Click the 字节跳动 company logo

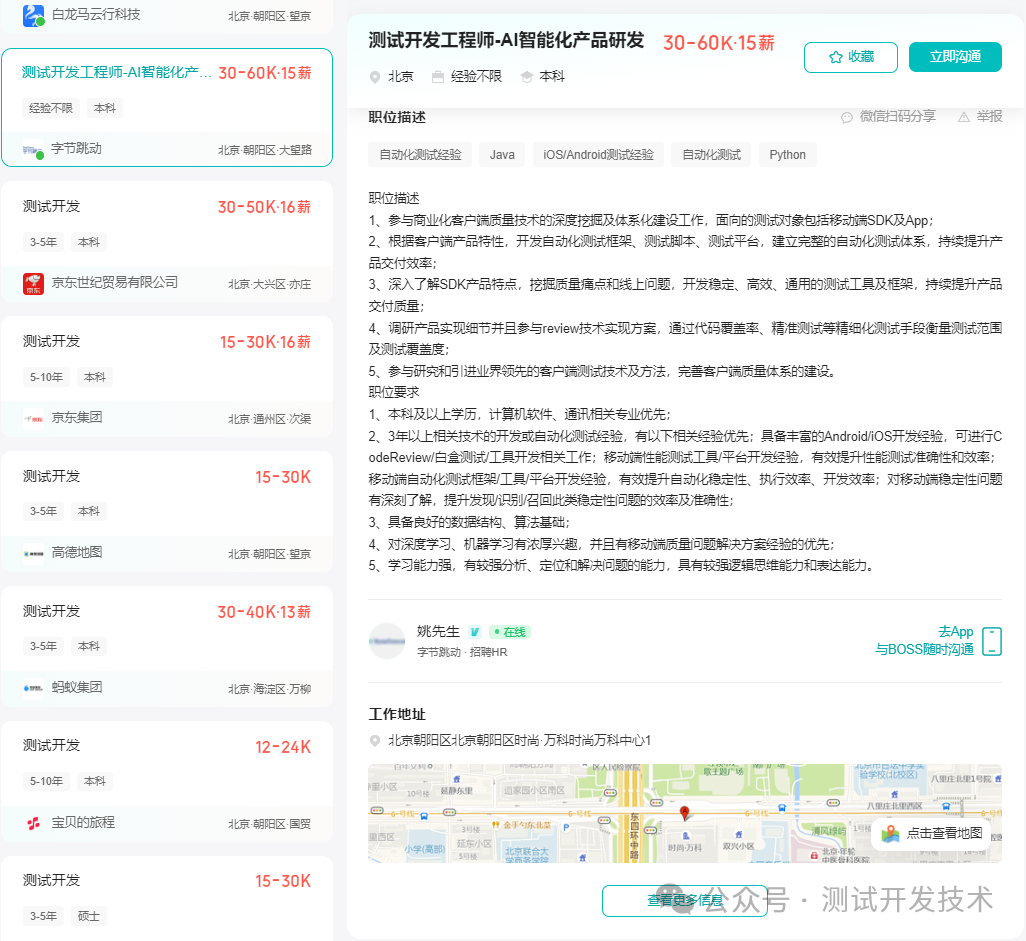(33, 150)
